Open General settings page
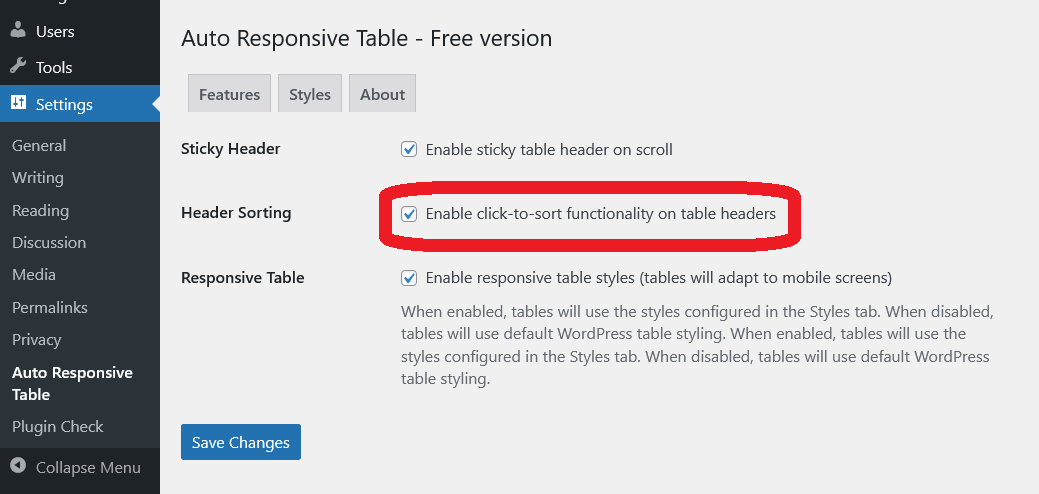The width and height of the screenshot is (1039, 494). click(x=39, y=146)
